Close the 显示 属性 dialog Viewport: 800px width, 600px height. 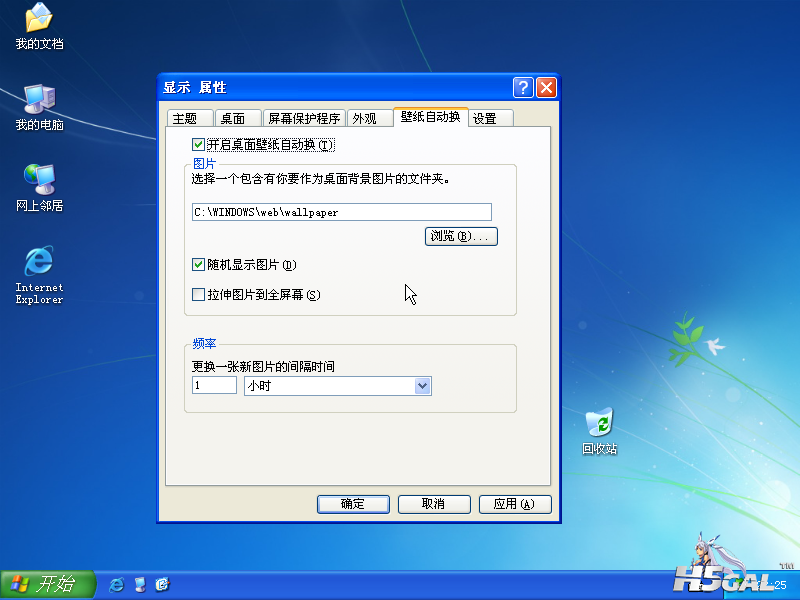[546, 87]
